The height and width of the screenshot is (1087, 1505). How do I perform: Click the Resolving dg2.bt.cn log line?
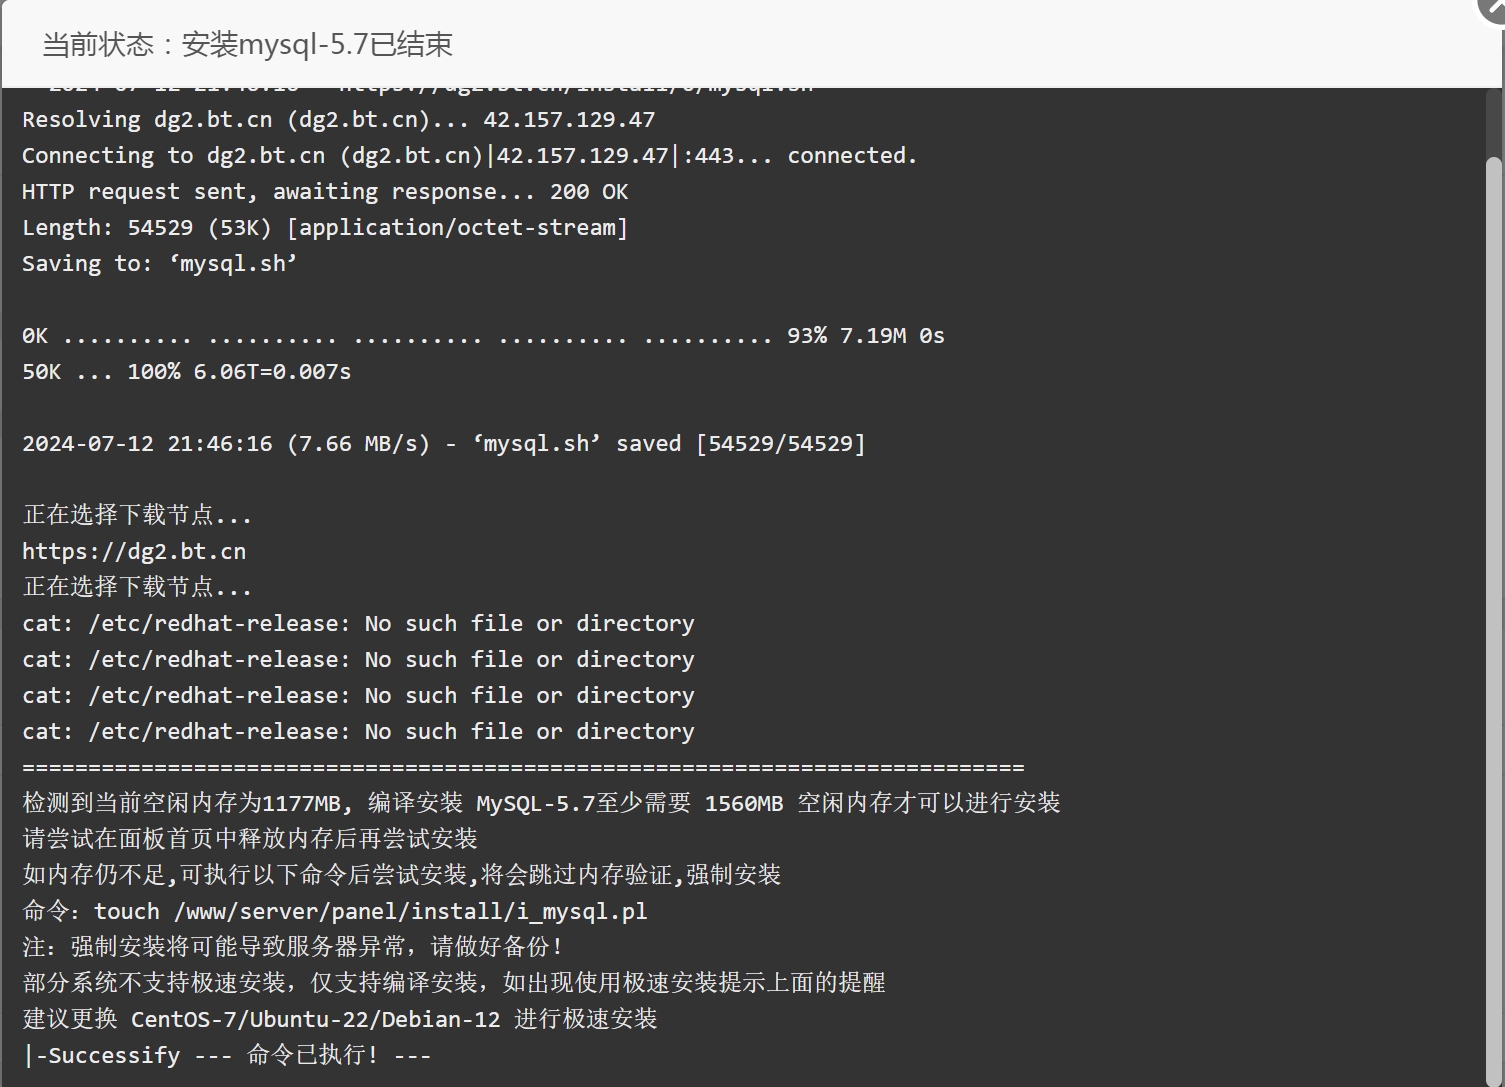(338, 119)
